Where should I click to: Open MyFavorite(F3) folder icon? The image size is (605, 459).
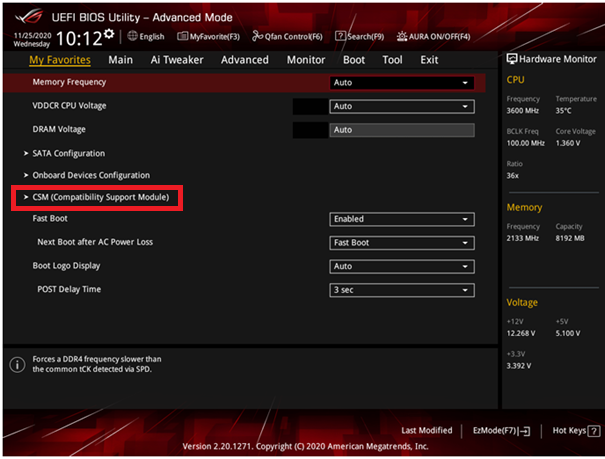click(x=183, y=36)
